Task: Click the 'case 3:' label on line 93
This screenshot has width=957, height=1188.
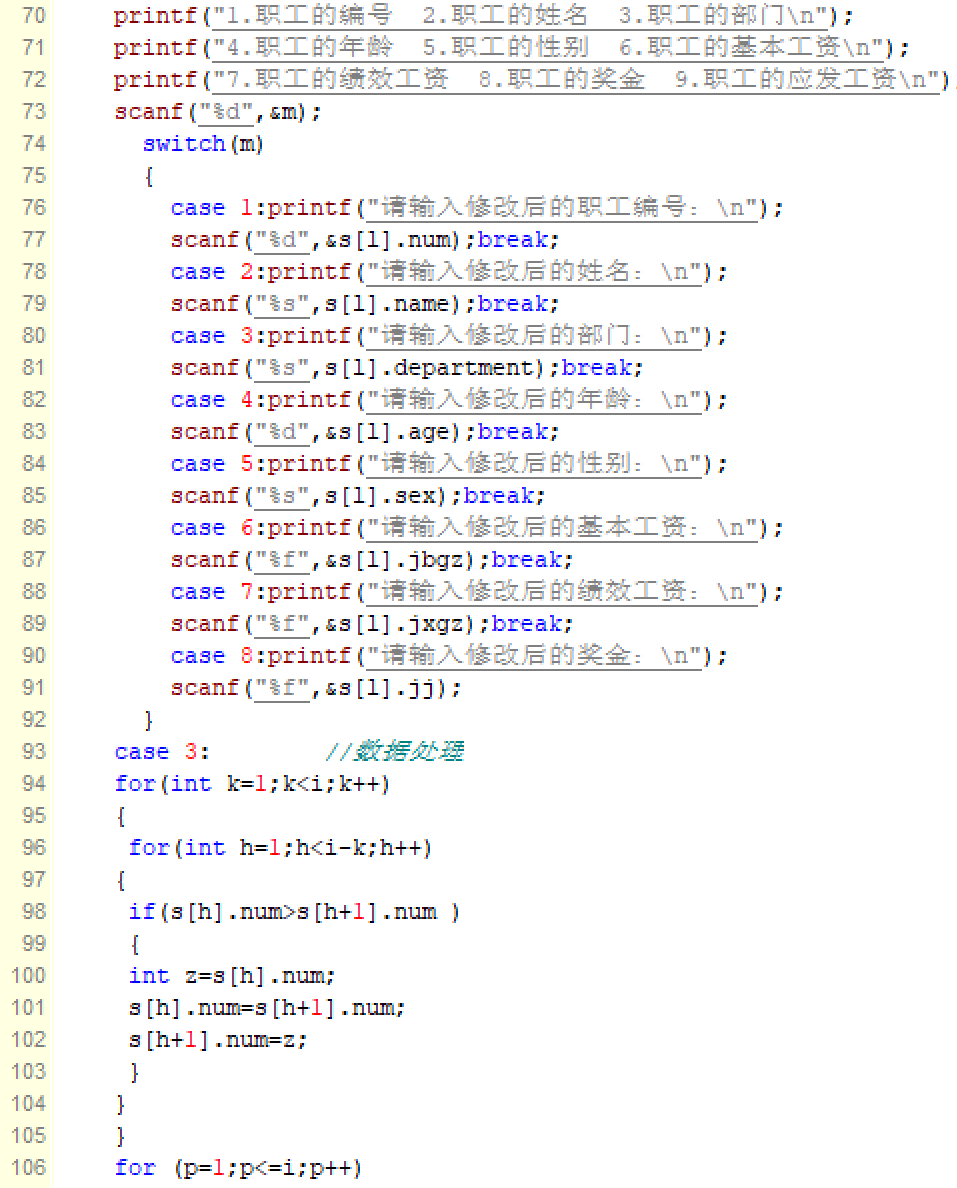Action: pos(162,752)
